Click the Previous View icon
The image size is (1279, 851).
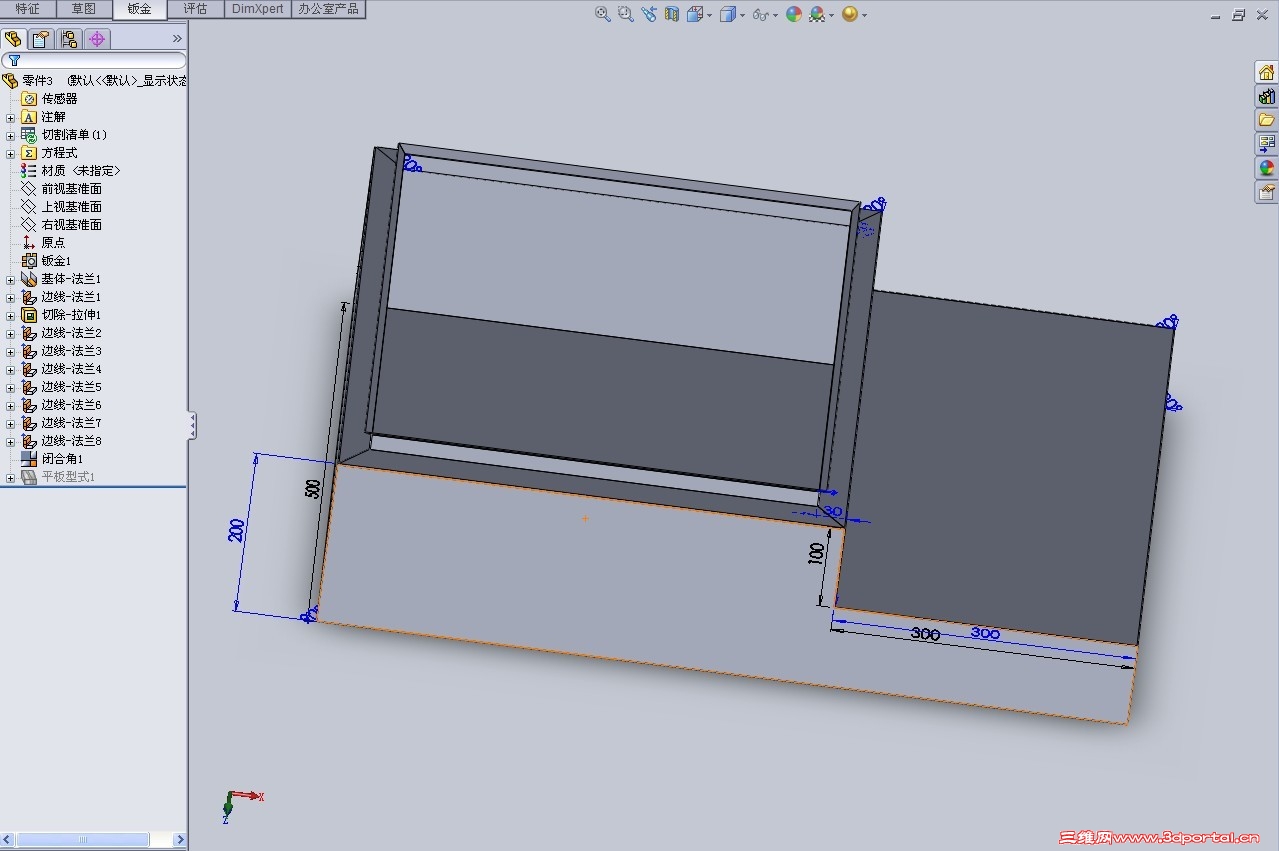(x=649, y=14)
